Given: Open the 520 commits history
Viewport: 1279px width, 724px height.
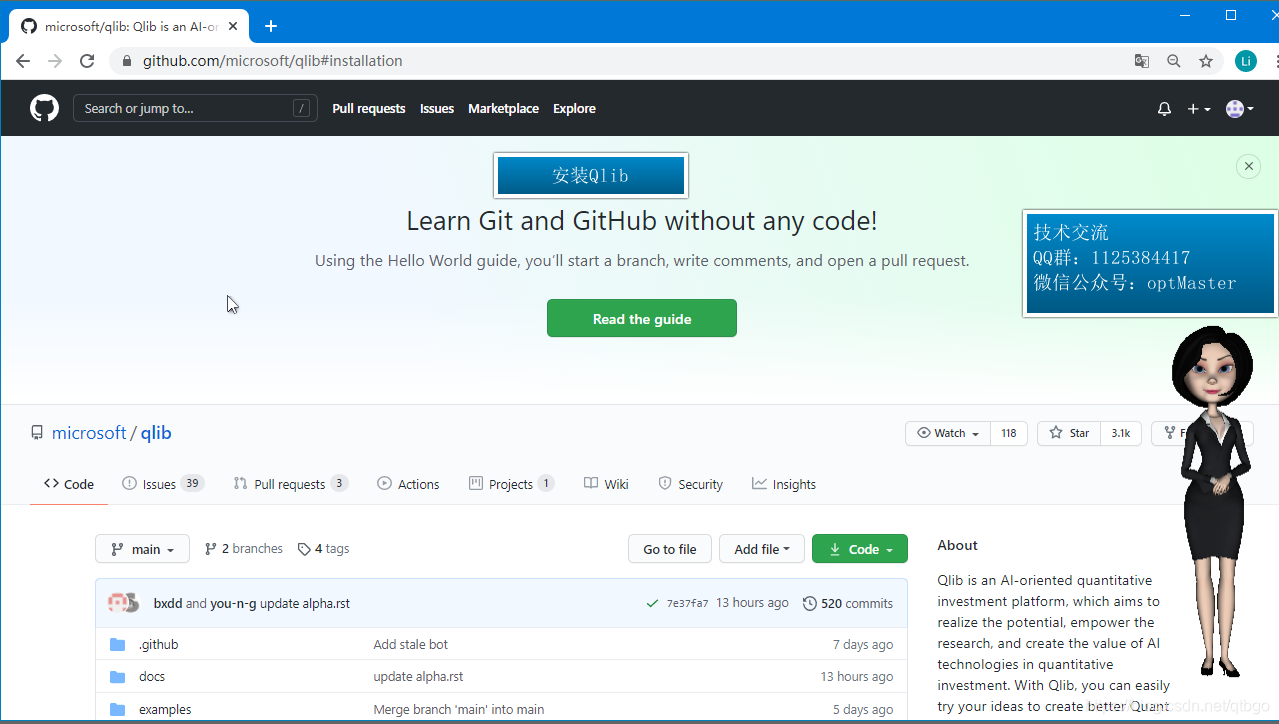Looking at the screenshot, I should (x=848, y=603).
